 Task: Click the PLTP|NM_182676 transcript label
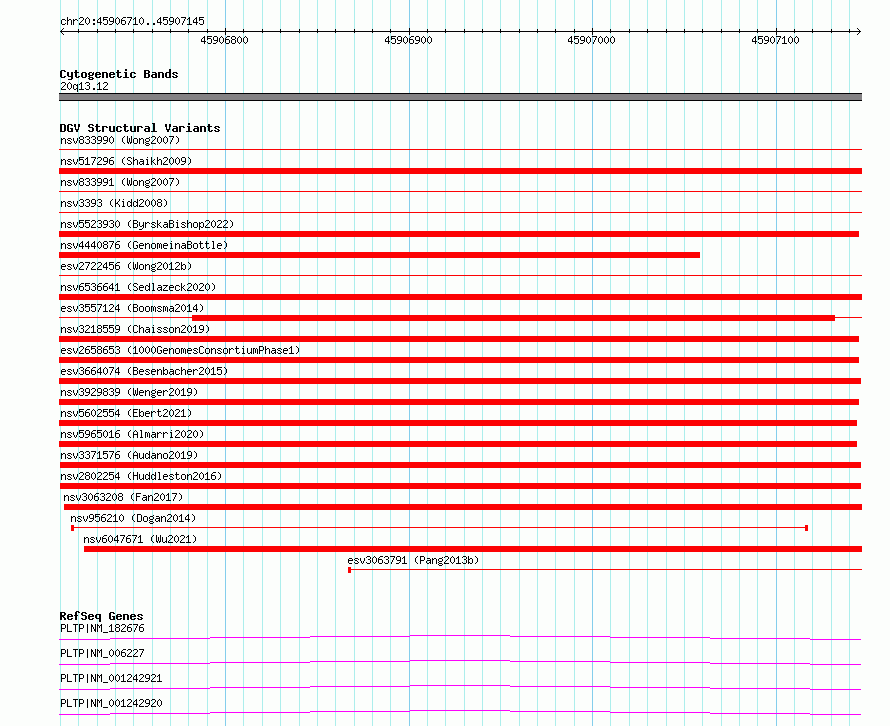(x=102, y=628)
